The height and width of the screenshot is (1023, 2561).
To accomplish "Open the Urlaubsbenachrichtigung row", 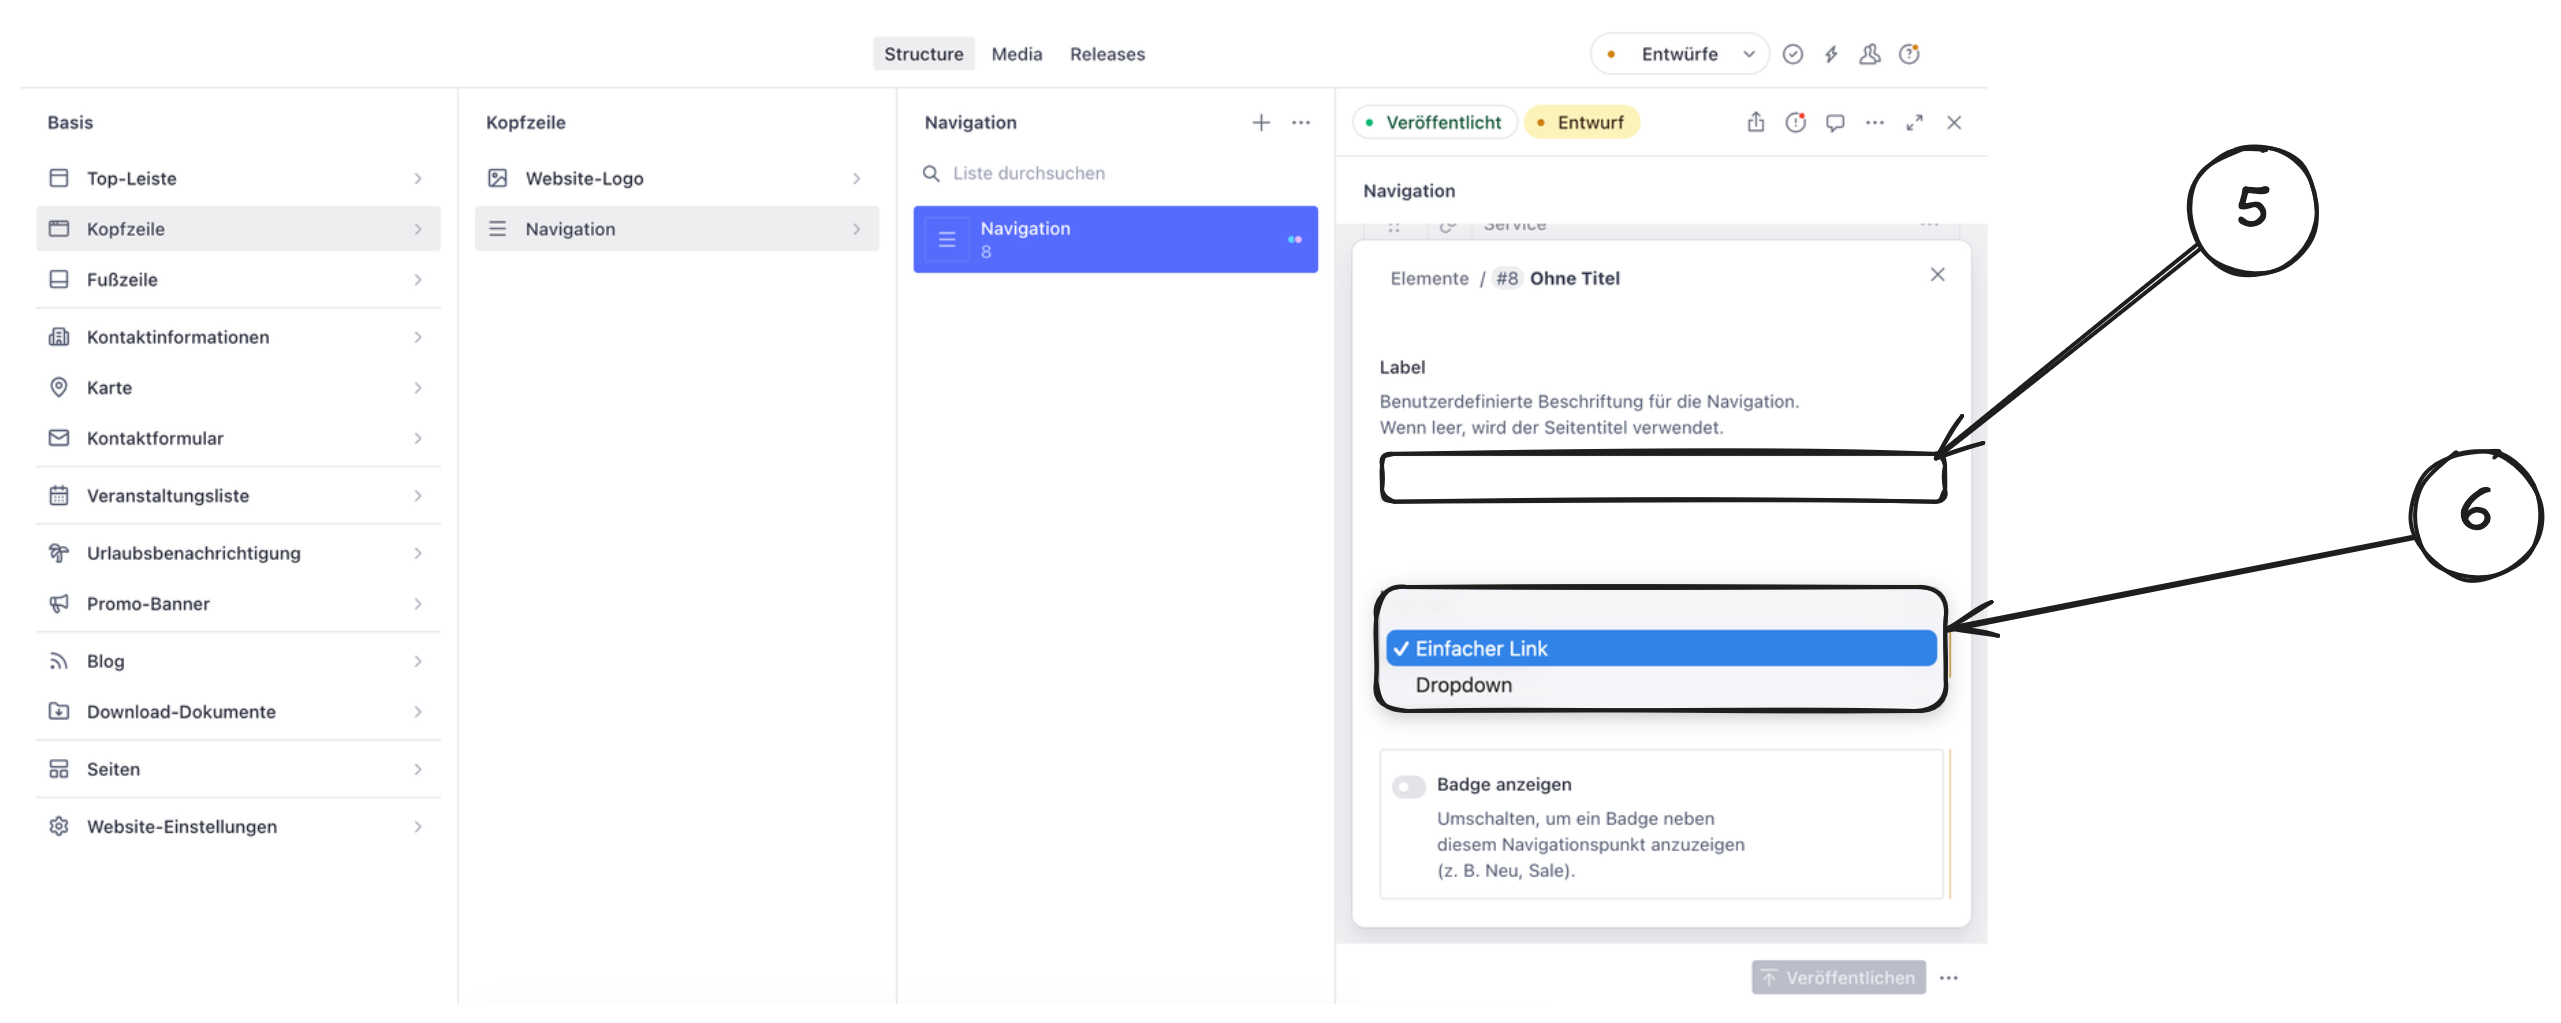I will coord(238,553).
